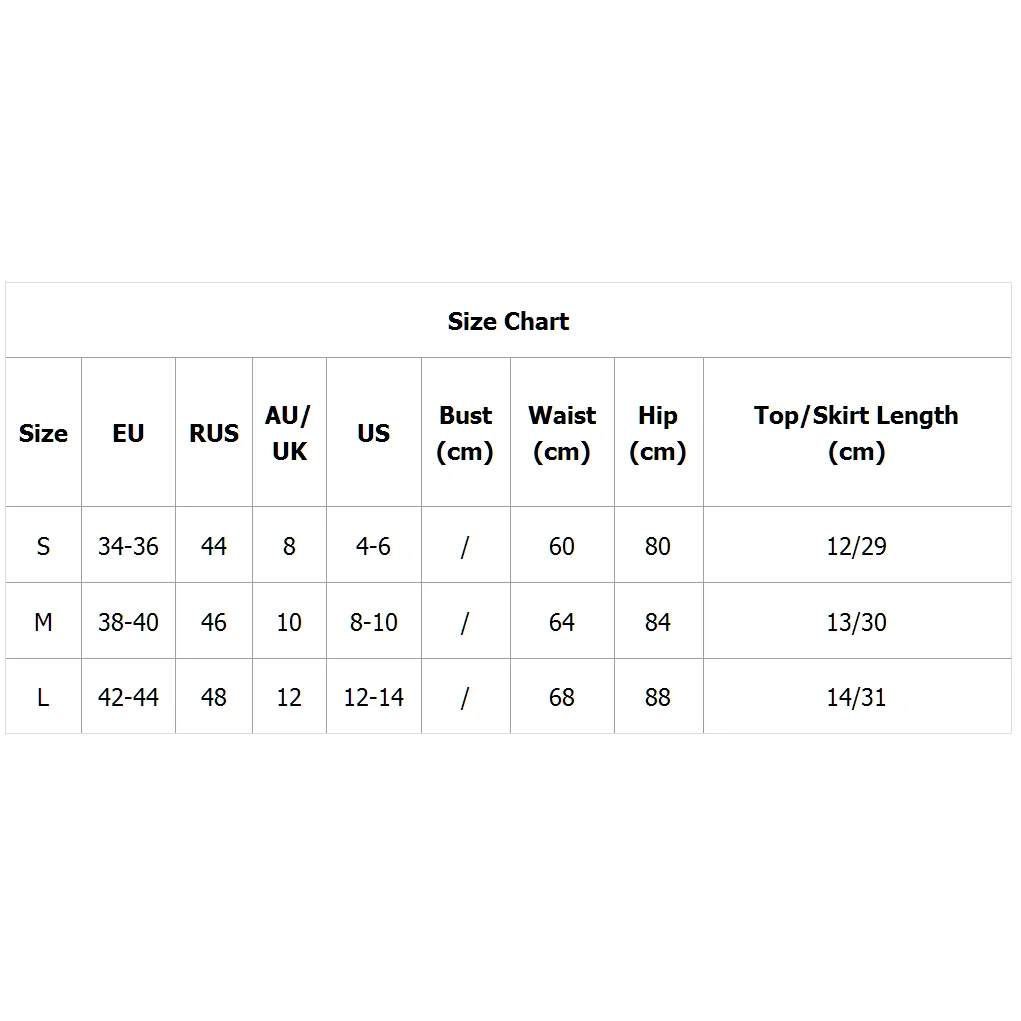The width and height of the screenshot is (1021, 1021).
Task: Select the Bust (cm) header cell
Action: pos(465,433)
